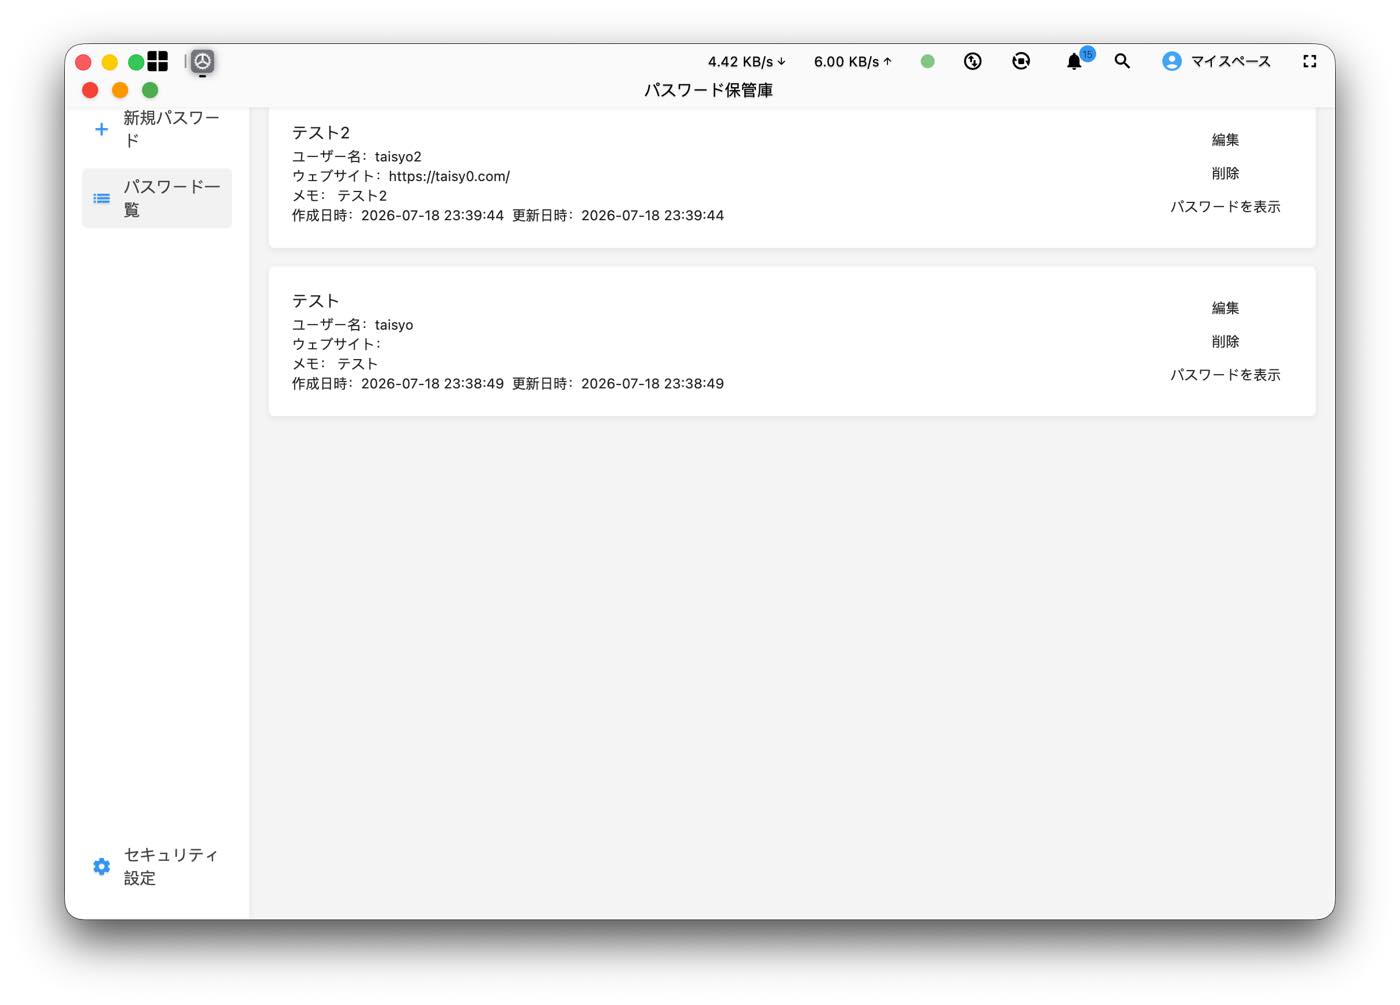This screenshot has width=1400, height=1005.
Task: Select パスワード一覧 in the sidebar
Action: click(157, 198)
